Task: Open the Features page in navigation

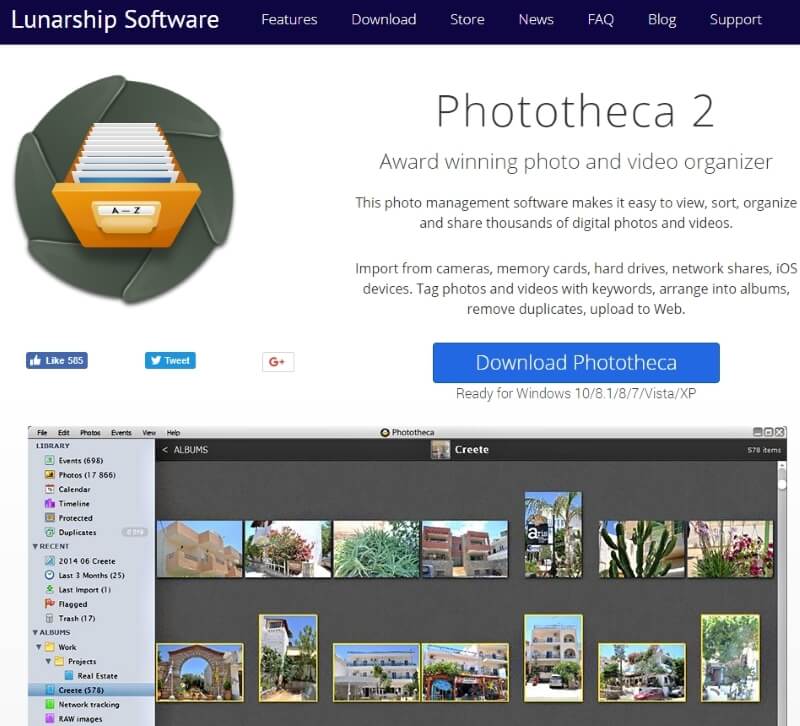Action: (x=289, y=20)
